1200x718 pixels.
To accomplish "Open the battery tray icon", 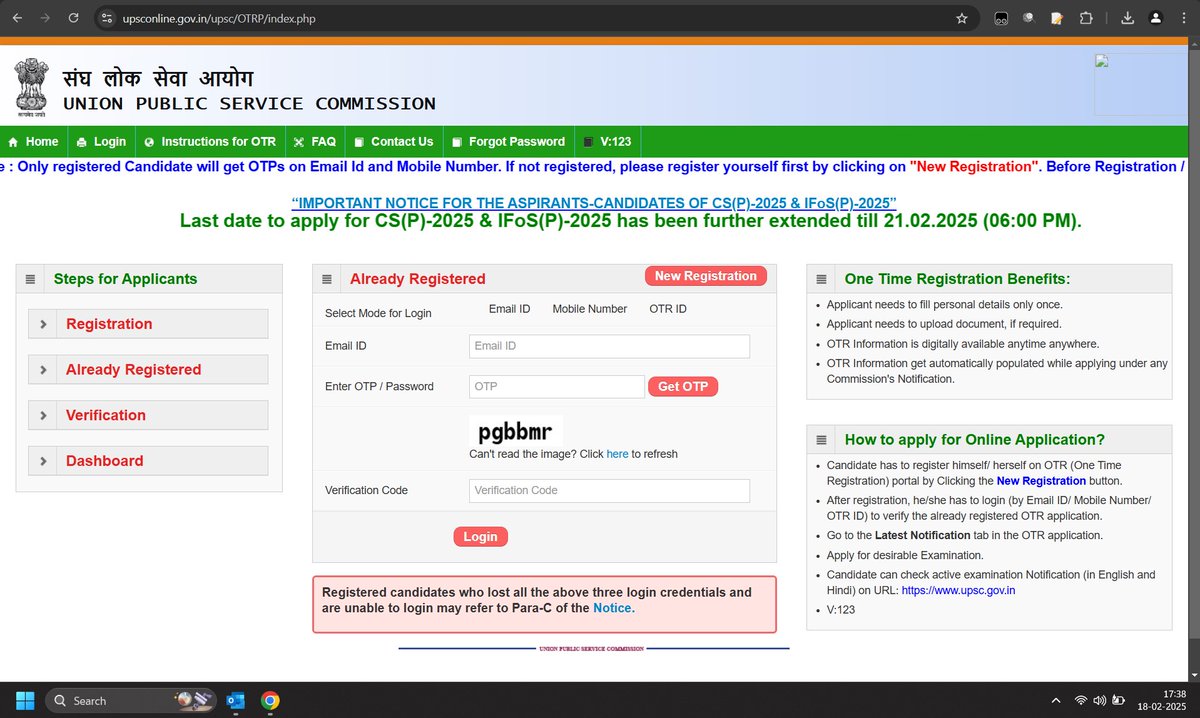I will (1120, 700).
